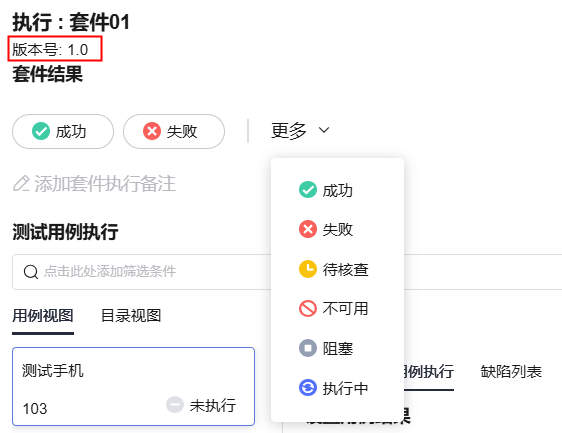562x433 pixels.
Task: Open the 更多 status menu
Action: pos(300,130)
